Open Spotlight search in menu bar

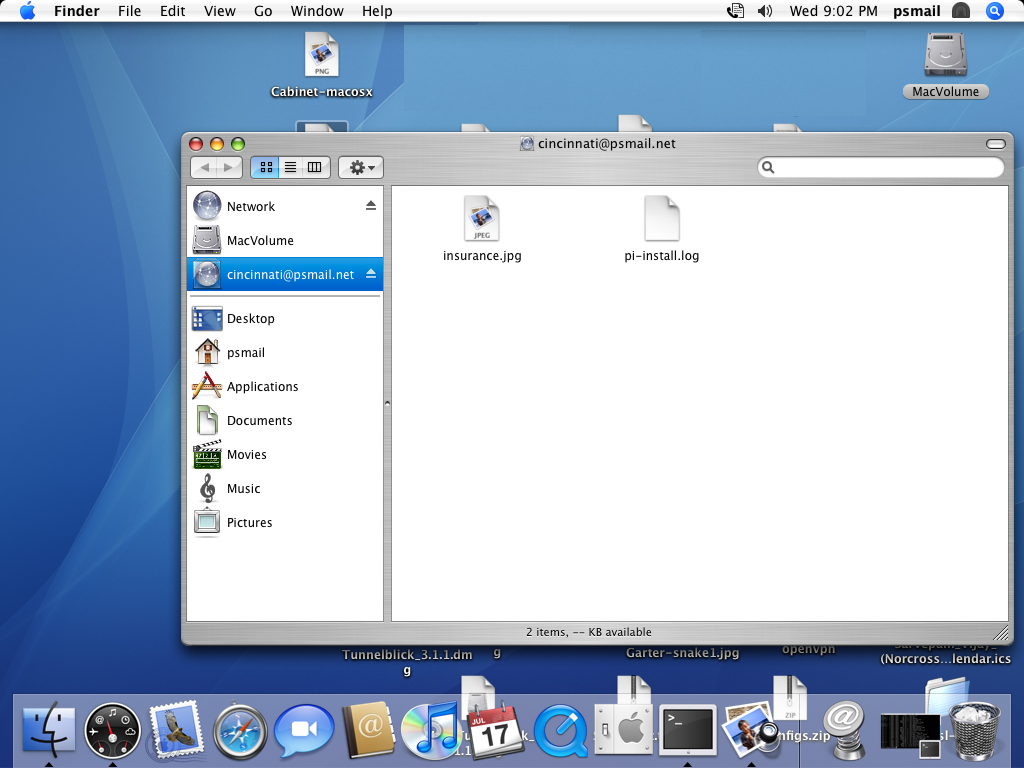[x=995, y=11]
